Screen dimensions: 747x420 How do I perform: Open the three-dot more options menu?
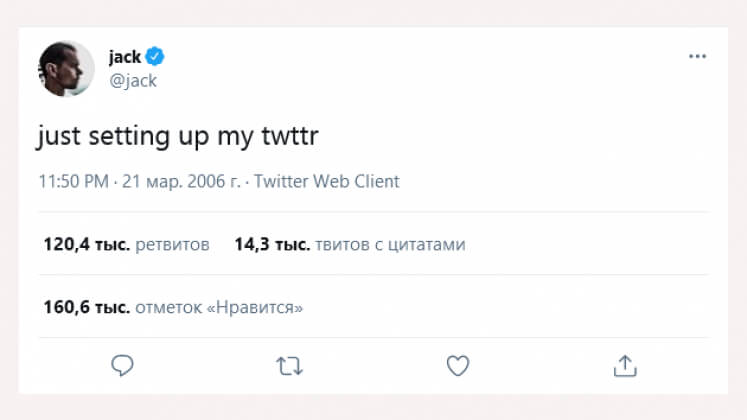pyautogui.click(x=698, y=57)
